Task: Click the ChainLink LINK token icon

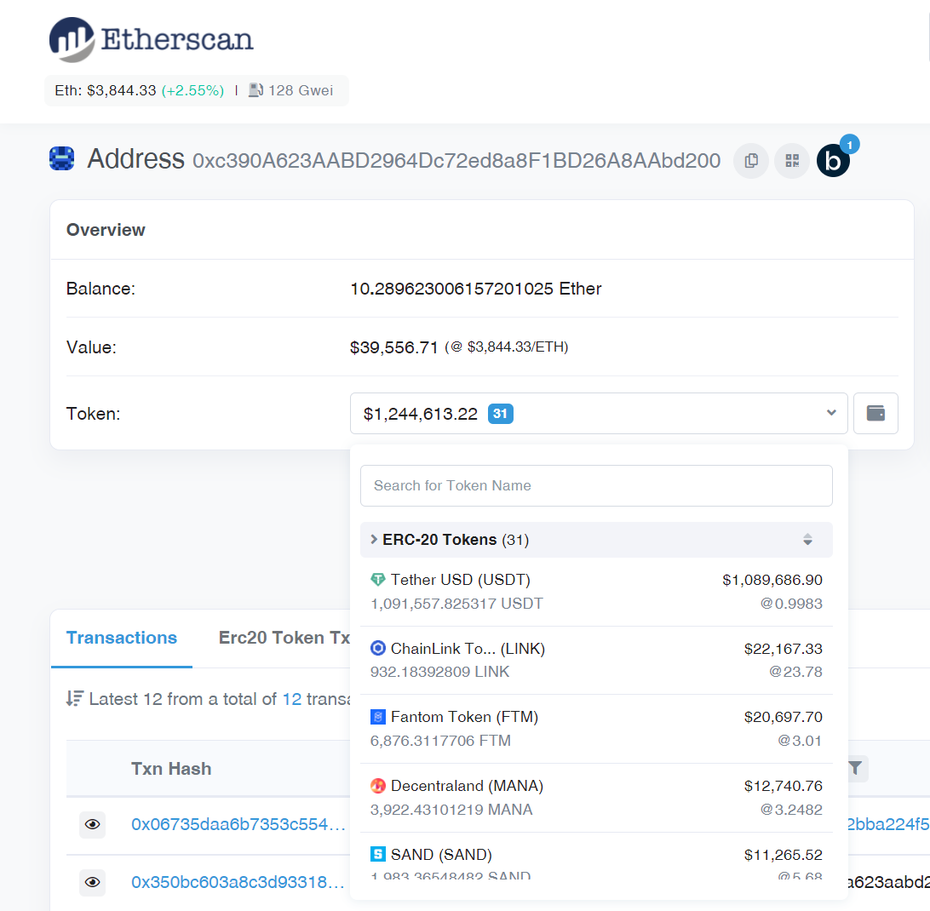Action: click(x=377, y=648)
